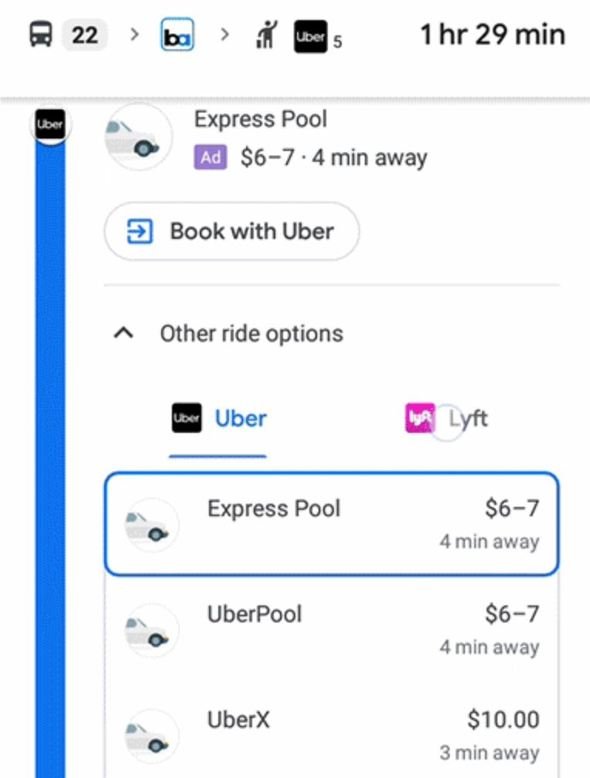The width and height of the screenshot is (590, 778).
Task: Select the UberPool ride option
Action: pos(331,629)
